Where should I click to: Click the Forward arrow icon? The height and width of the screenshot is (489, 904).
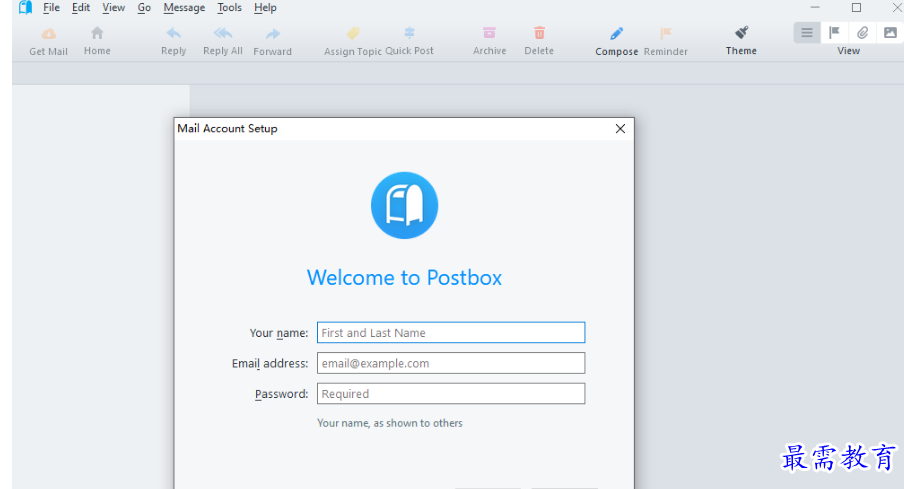(272, 34)
